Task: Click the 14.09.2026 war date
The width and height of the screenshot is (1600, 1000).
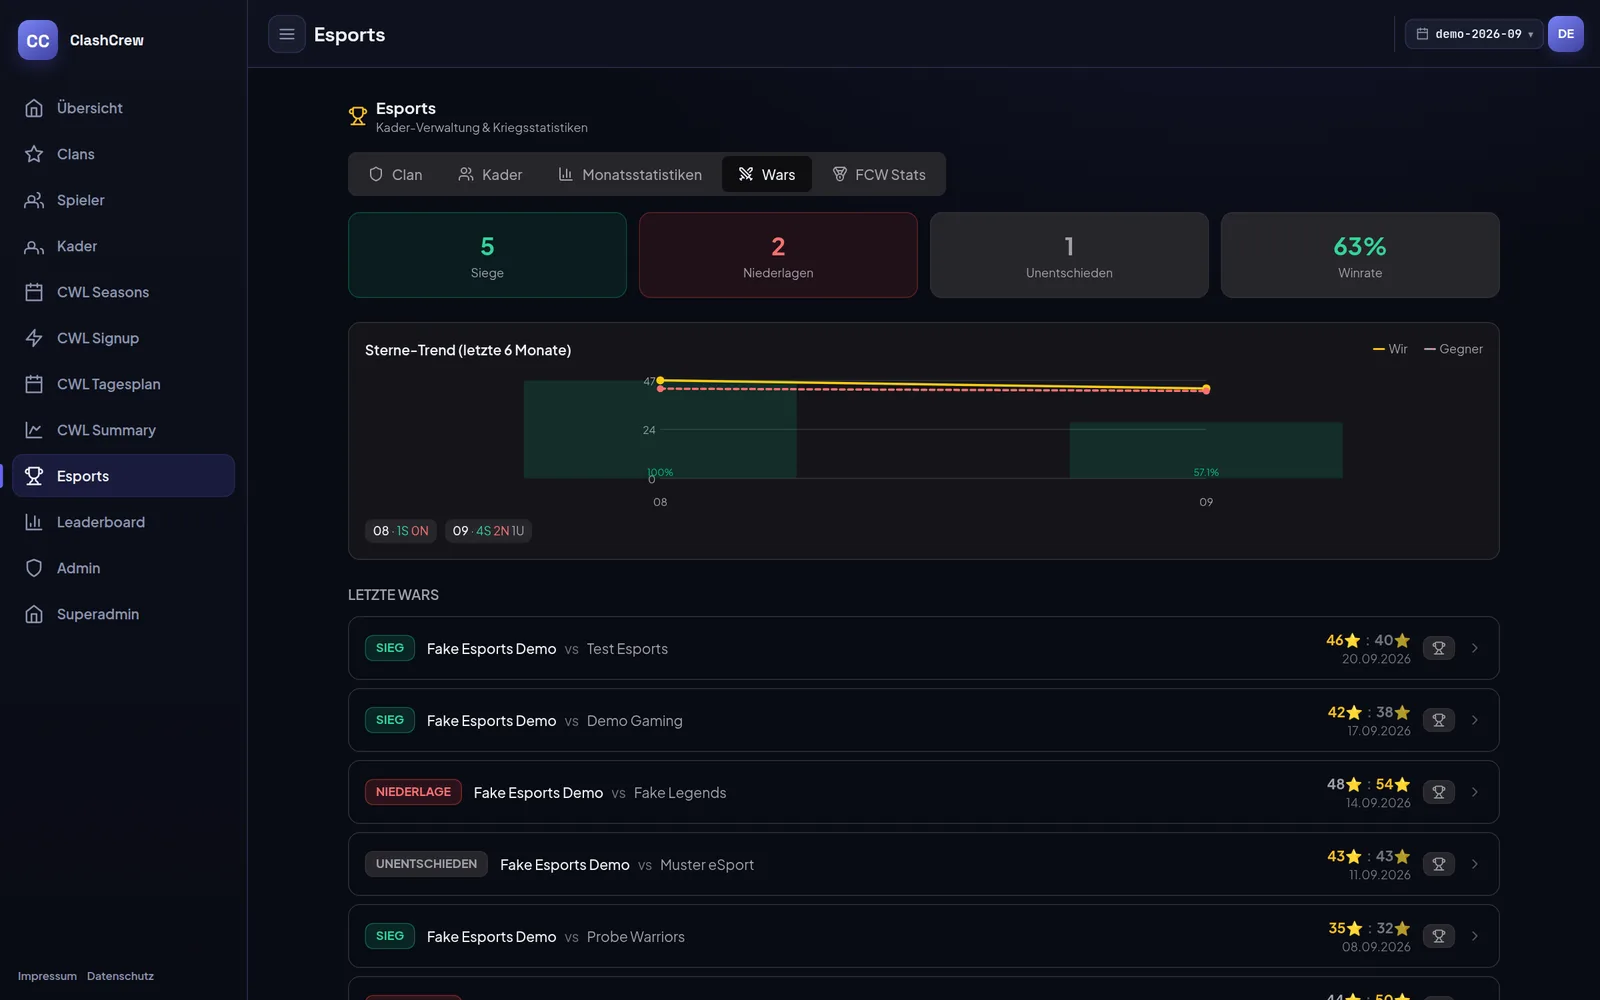Action: (1378, 803)
